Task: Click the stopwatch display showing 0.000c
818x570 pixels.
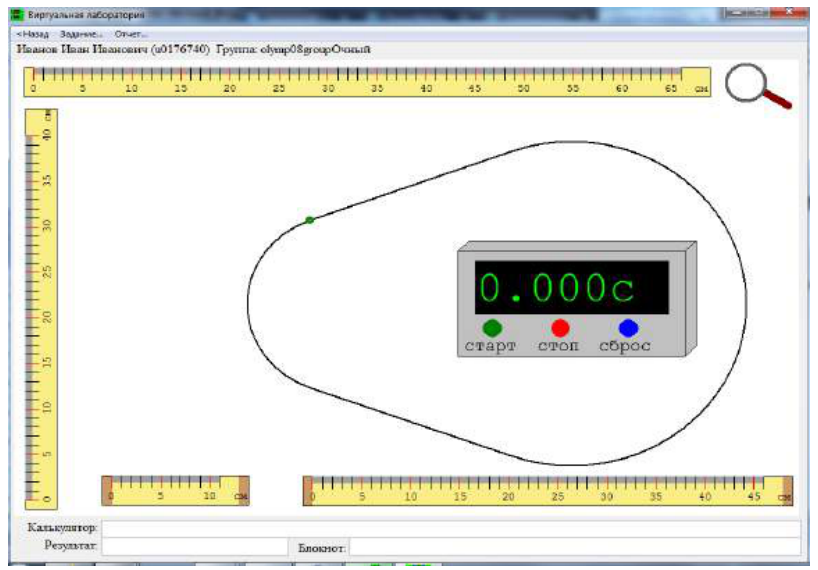Action: (x=571, y=287)
